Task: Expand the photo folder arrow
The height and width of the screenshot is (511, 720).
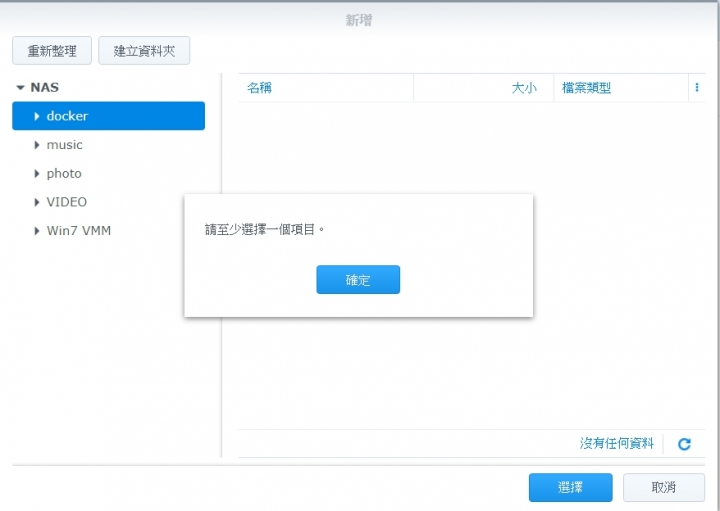Action: point(37,174)
